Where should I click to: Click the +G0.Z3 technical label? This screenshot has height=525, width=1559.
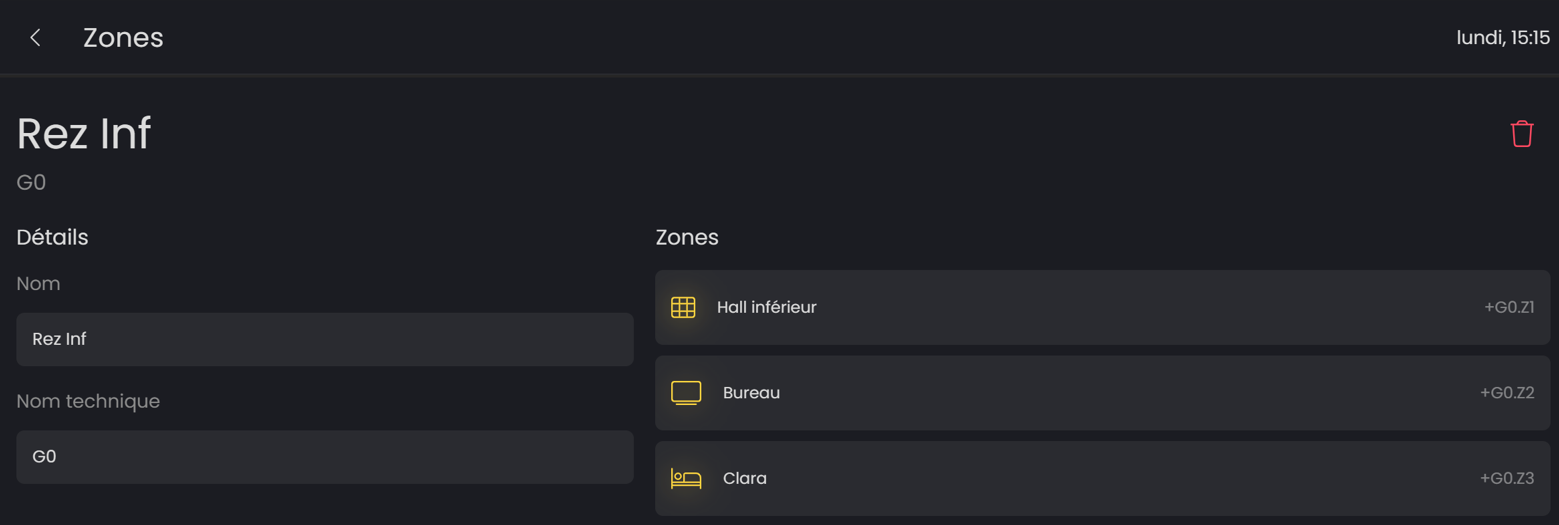(x=1506, y=479)
